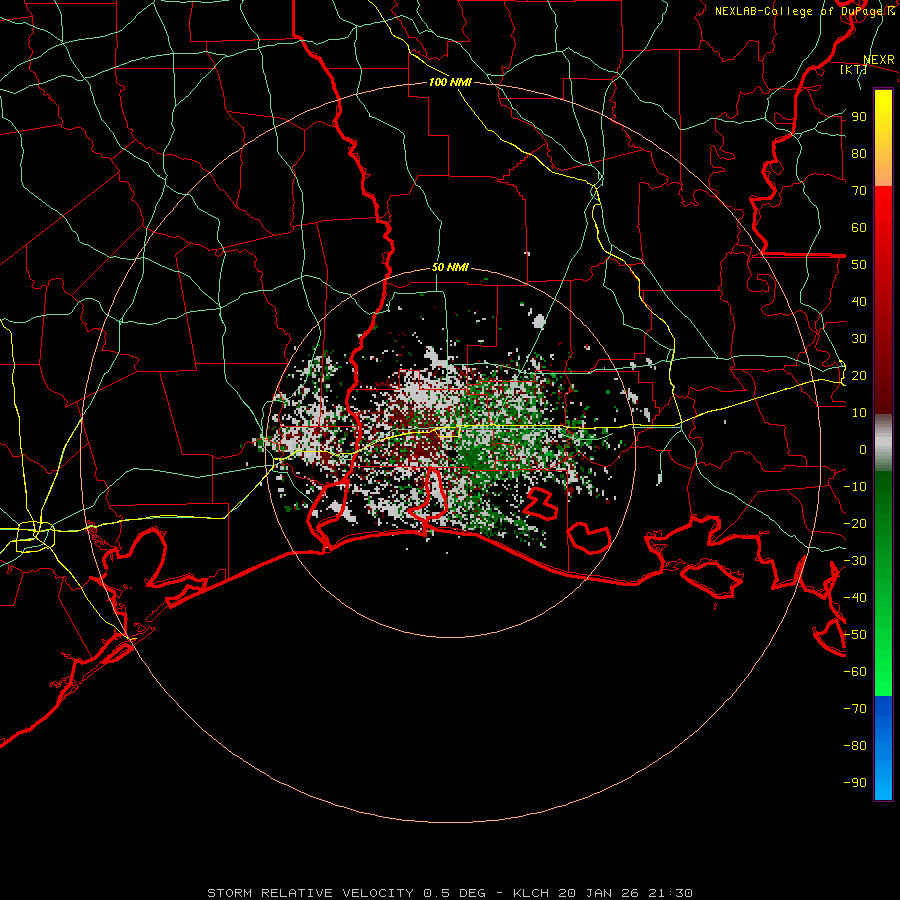
Task: Click the -80 scale value
Action: (x=855, y=746)
